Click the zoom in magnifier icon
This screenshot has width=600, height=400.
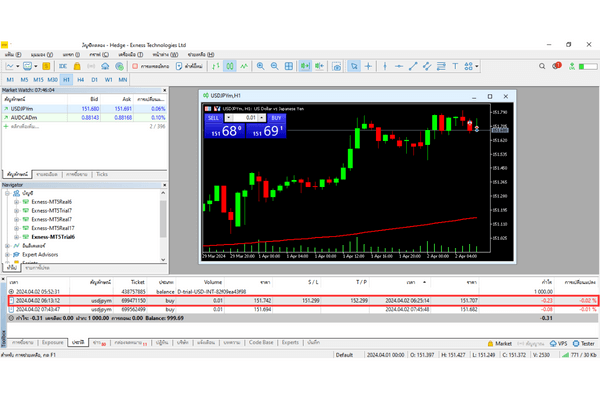point(260,65)
